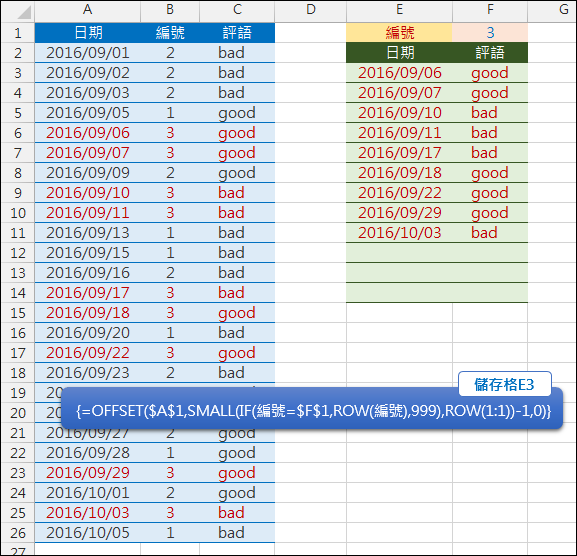The height and width of the screenshot is (556, 577).
Task: Click cell A12 with date 2016/09/15
Action: point(88,253)
